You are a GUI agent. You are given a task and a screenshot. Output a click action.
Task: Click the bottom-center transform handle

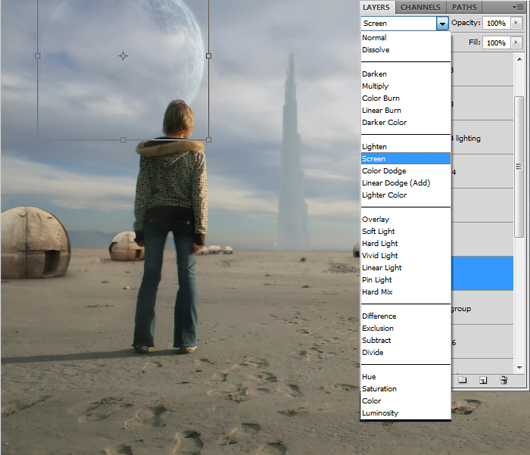click(x=123, y=140)
